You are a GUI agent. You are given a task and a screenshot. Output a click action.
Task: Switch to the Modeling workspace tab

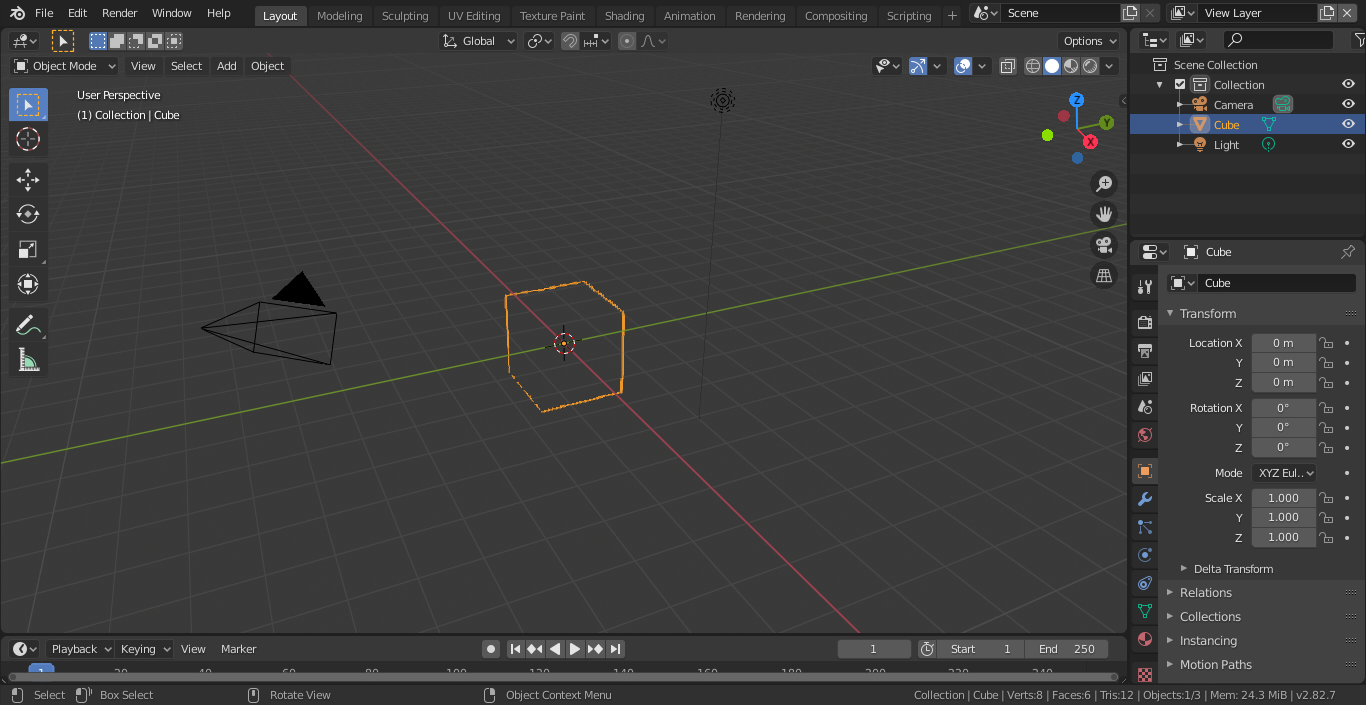click(x=340, y=16)
